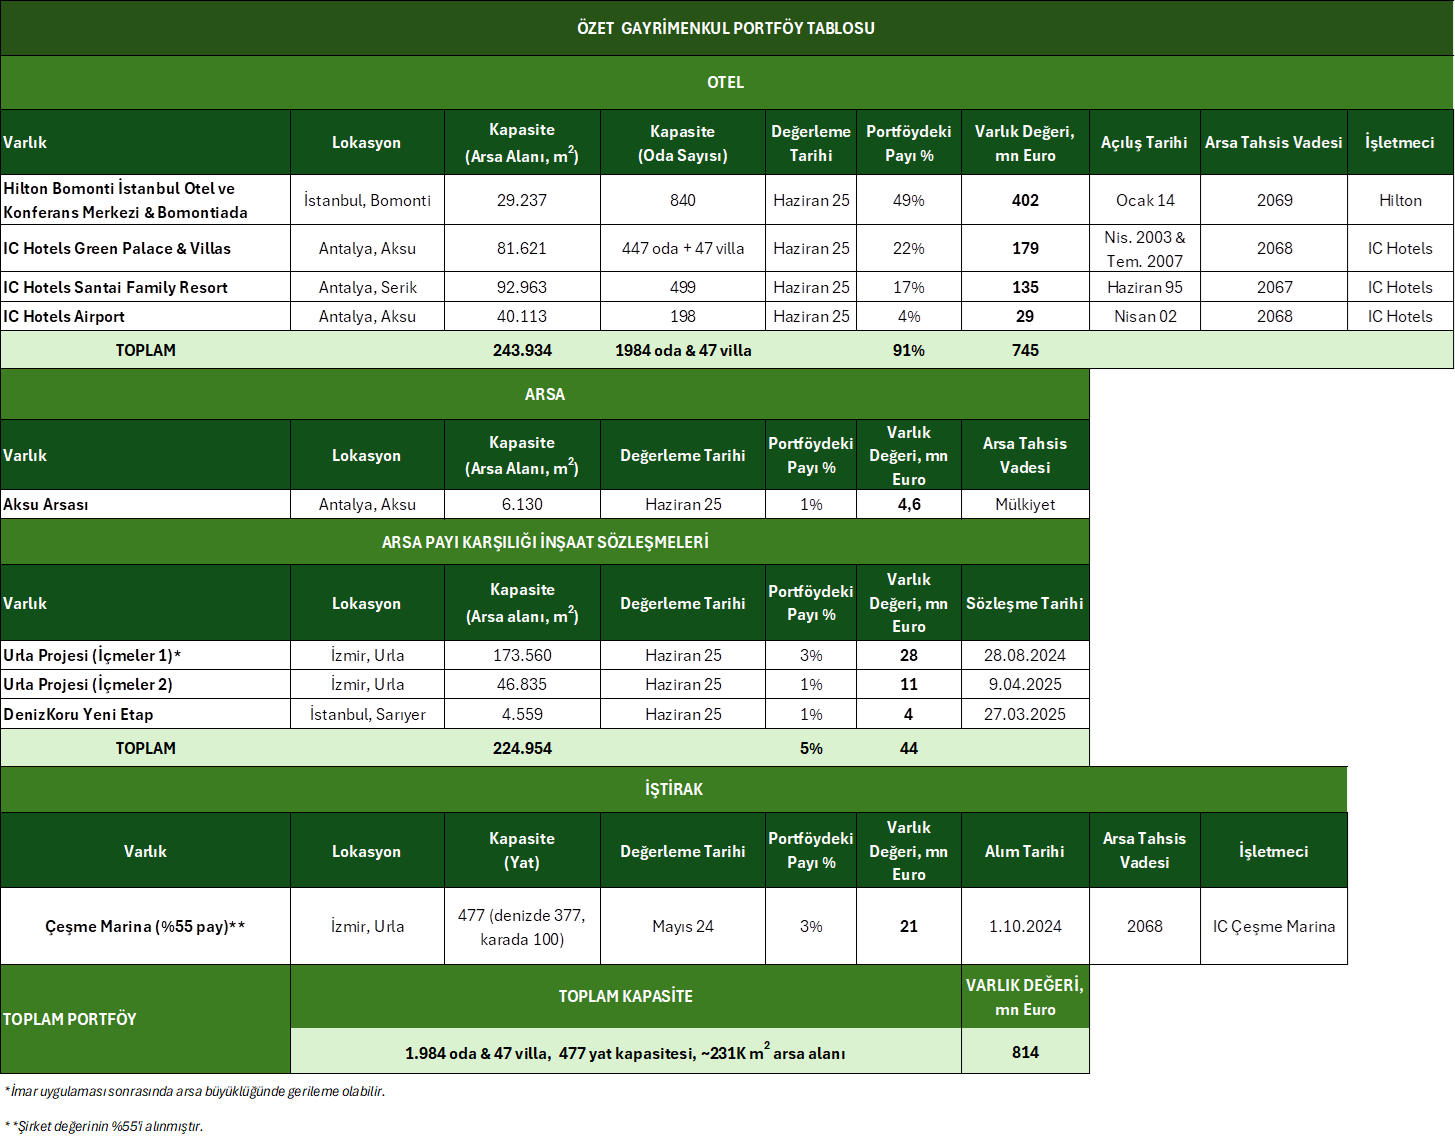Click the 28.08.2024 contract date cell
This screenshot has width=1455, height=1146.
point(1025,655)
